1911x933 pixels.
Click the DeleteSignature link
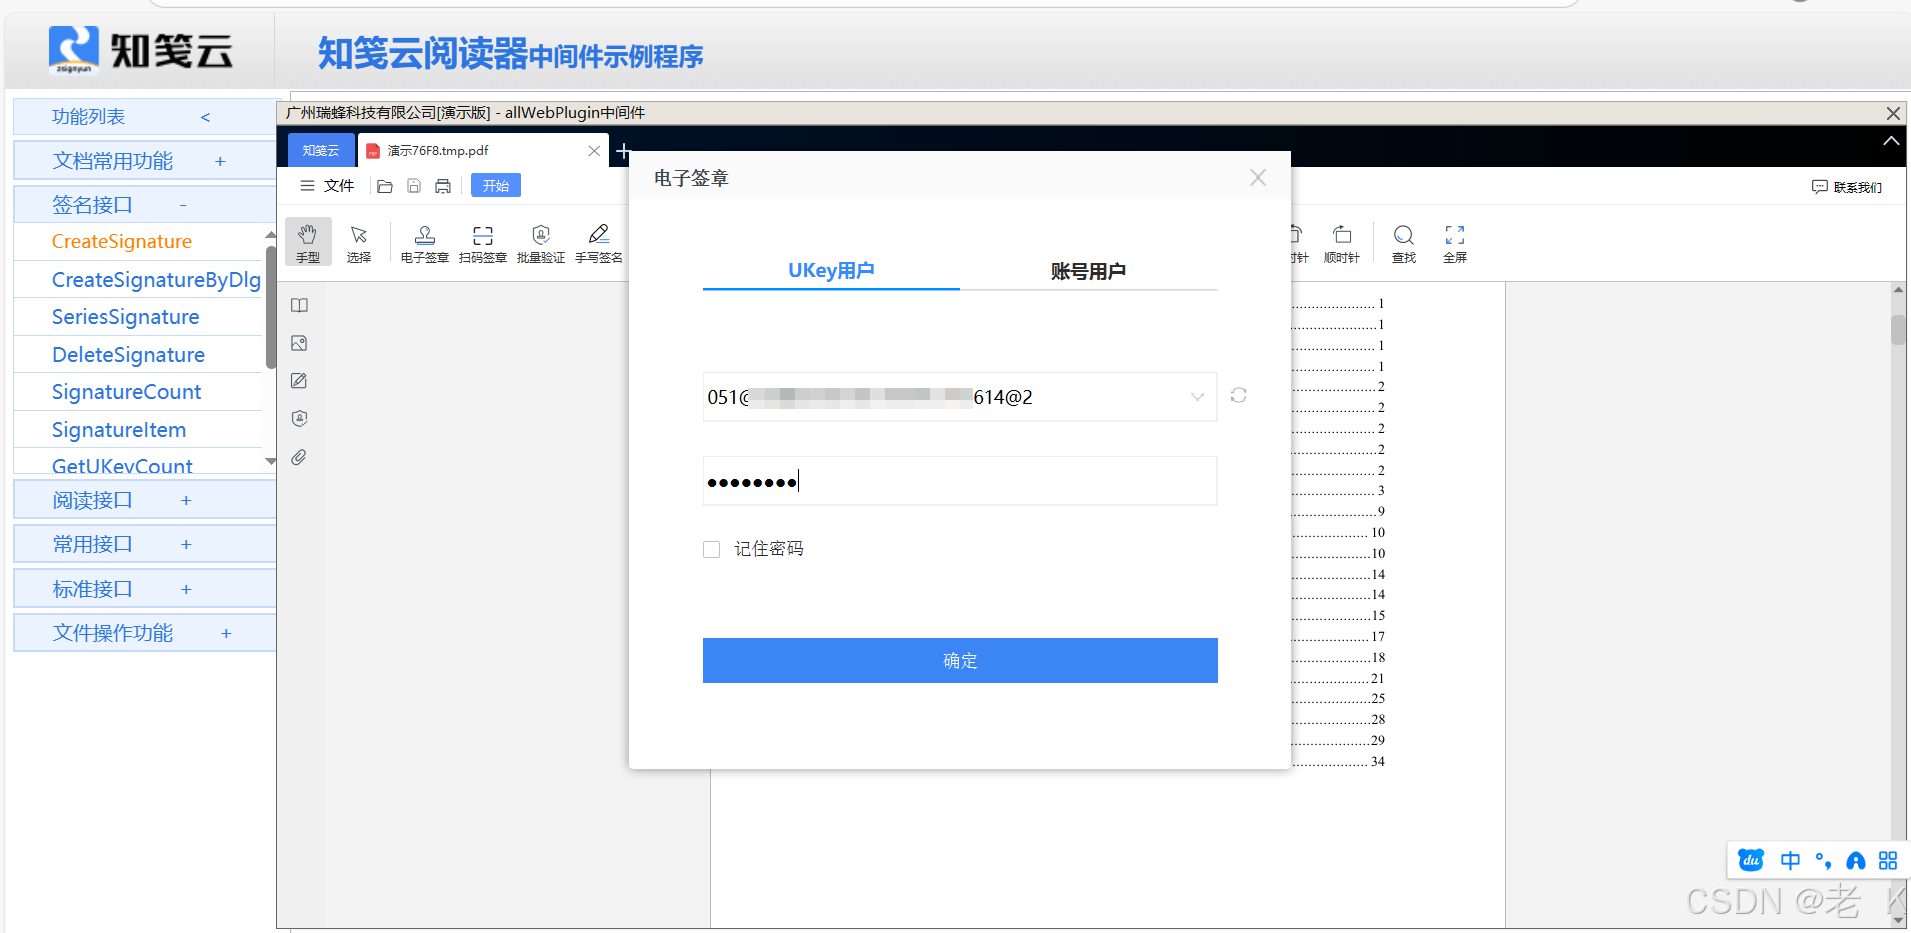pyautogui.click(x=128, y=355)
